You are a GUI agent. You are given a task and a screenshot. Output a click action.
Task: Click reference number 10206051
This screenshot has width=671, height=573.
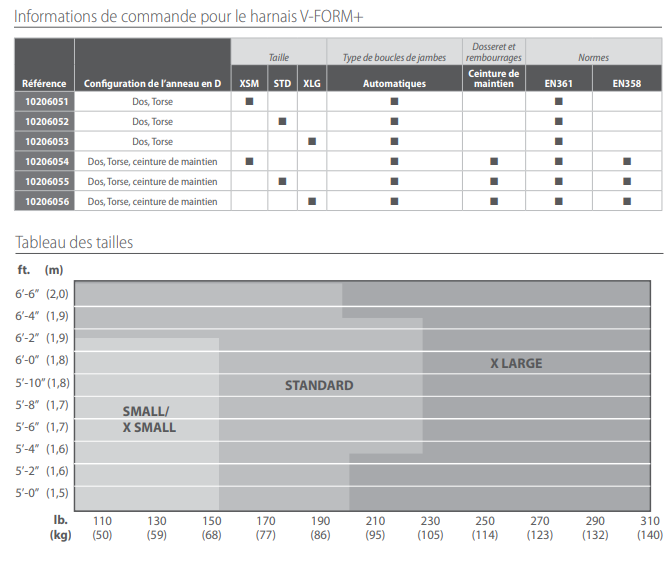pyautogui.click(x=47, y=102)
